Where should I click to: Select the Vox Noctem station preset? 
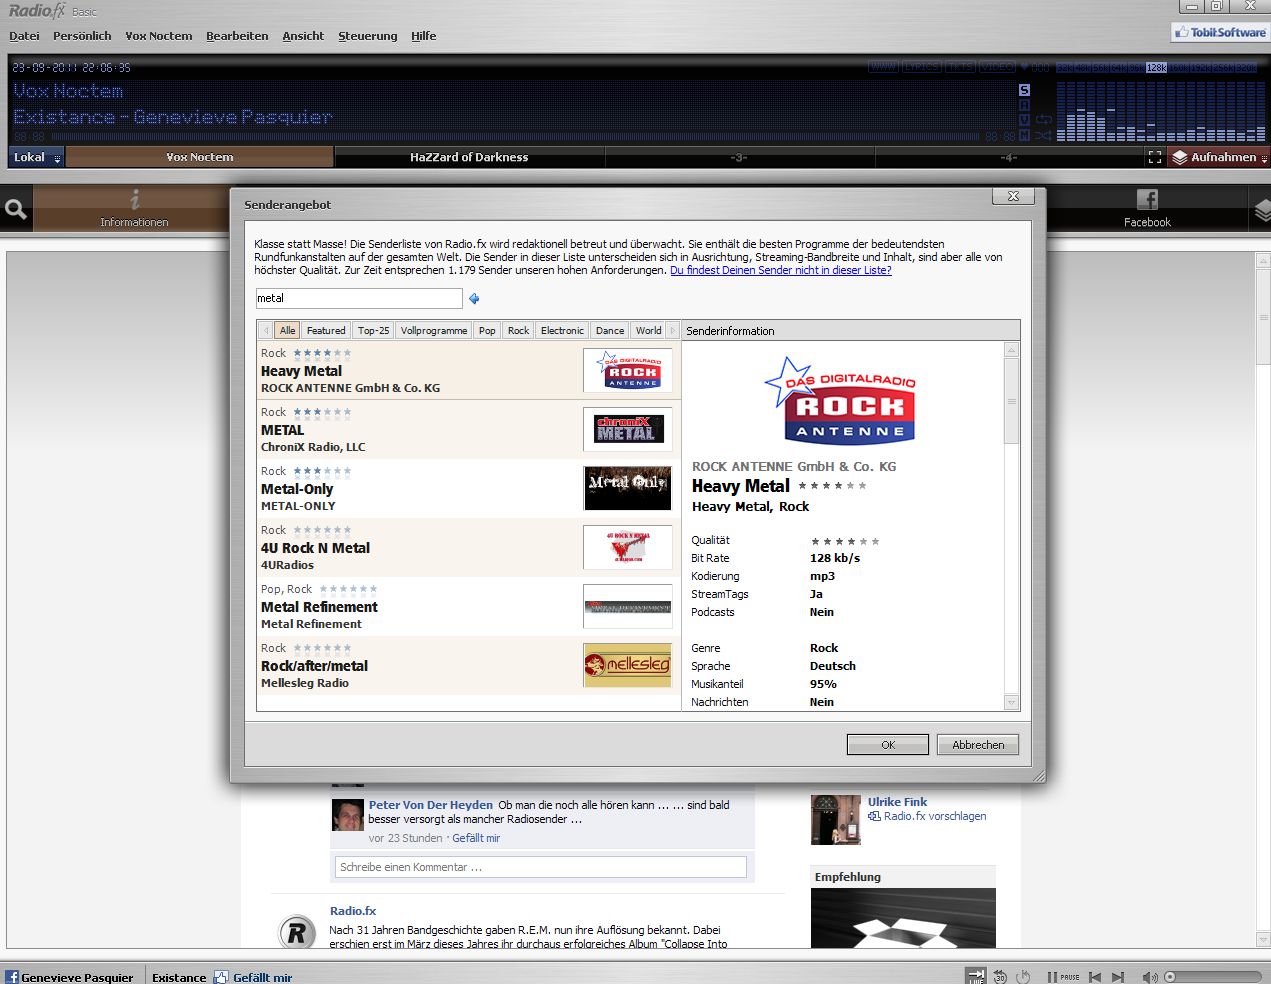coord(200,157)
